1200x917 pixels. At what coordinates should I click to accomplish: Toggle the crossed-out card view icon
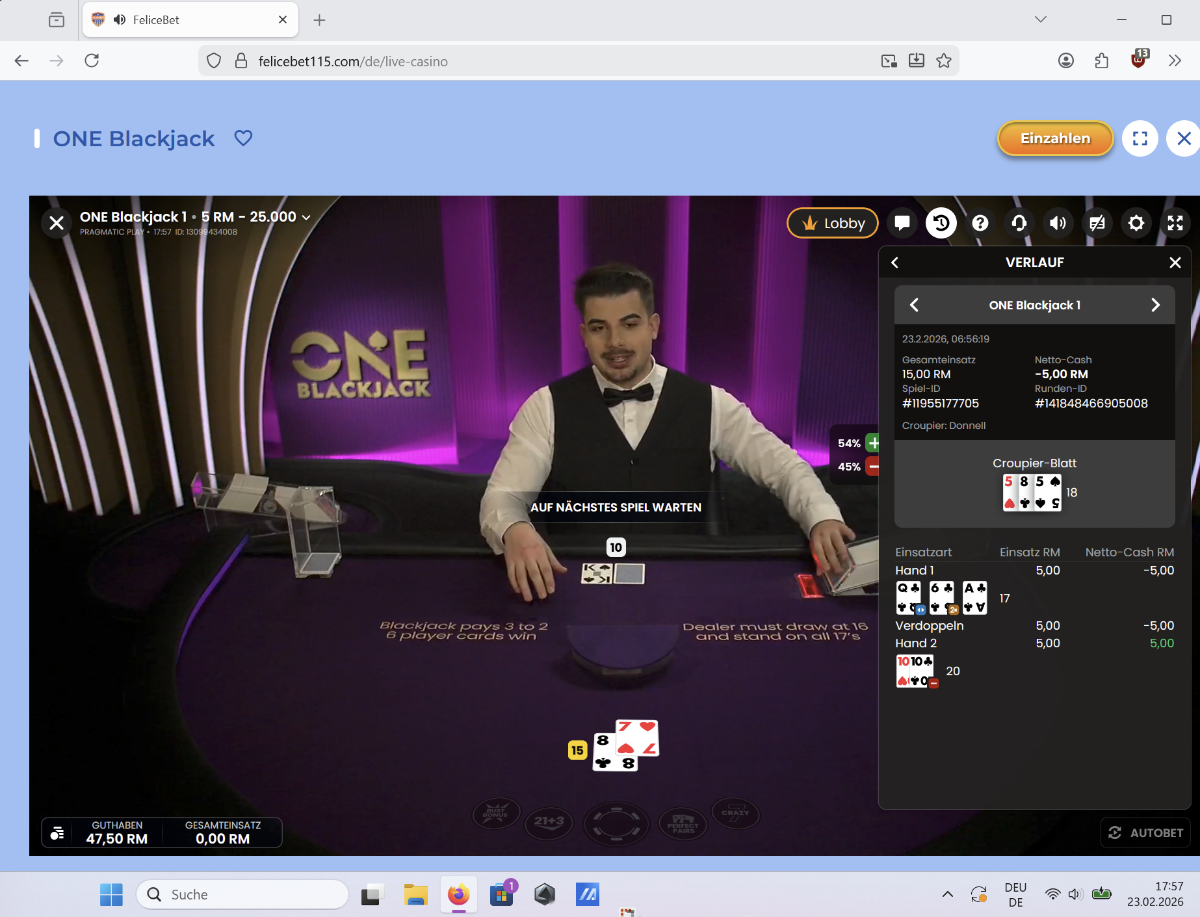[1097, 223]
